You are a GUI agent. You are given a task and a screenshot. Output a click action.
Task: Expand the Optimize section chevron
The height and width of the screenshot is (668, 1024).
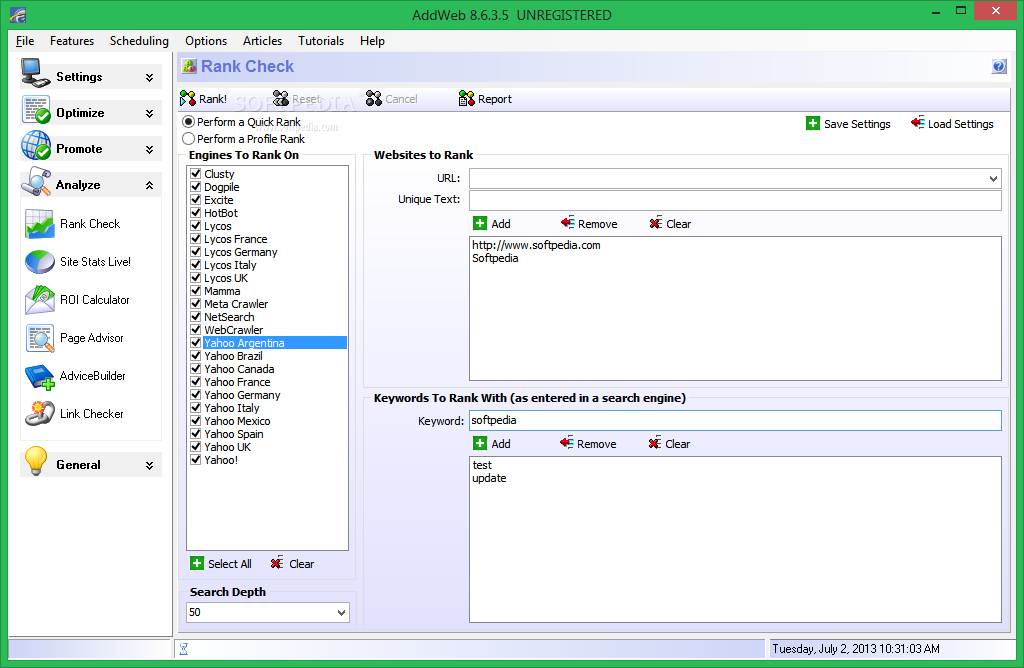(150, 114)
